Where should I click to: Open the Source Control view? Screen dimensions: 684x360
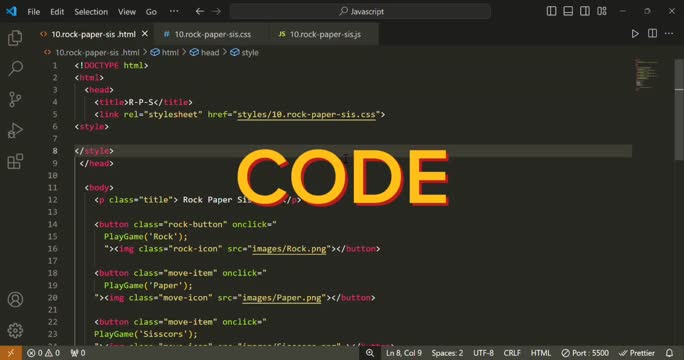tap(15, 99)
